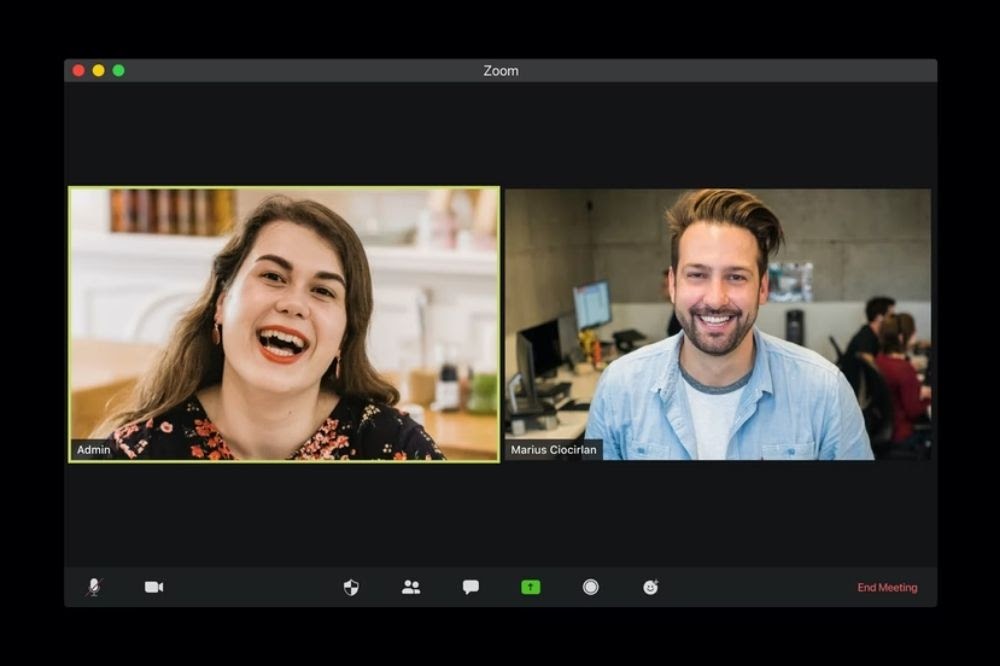Open Participants list options

[410, 587]
